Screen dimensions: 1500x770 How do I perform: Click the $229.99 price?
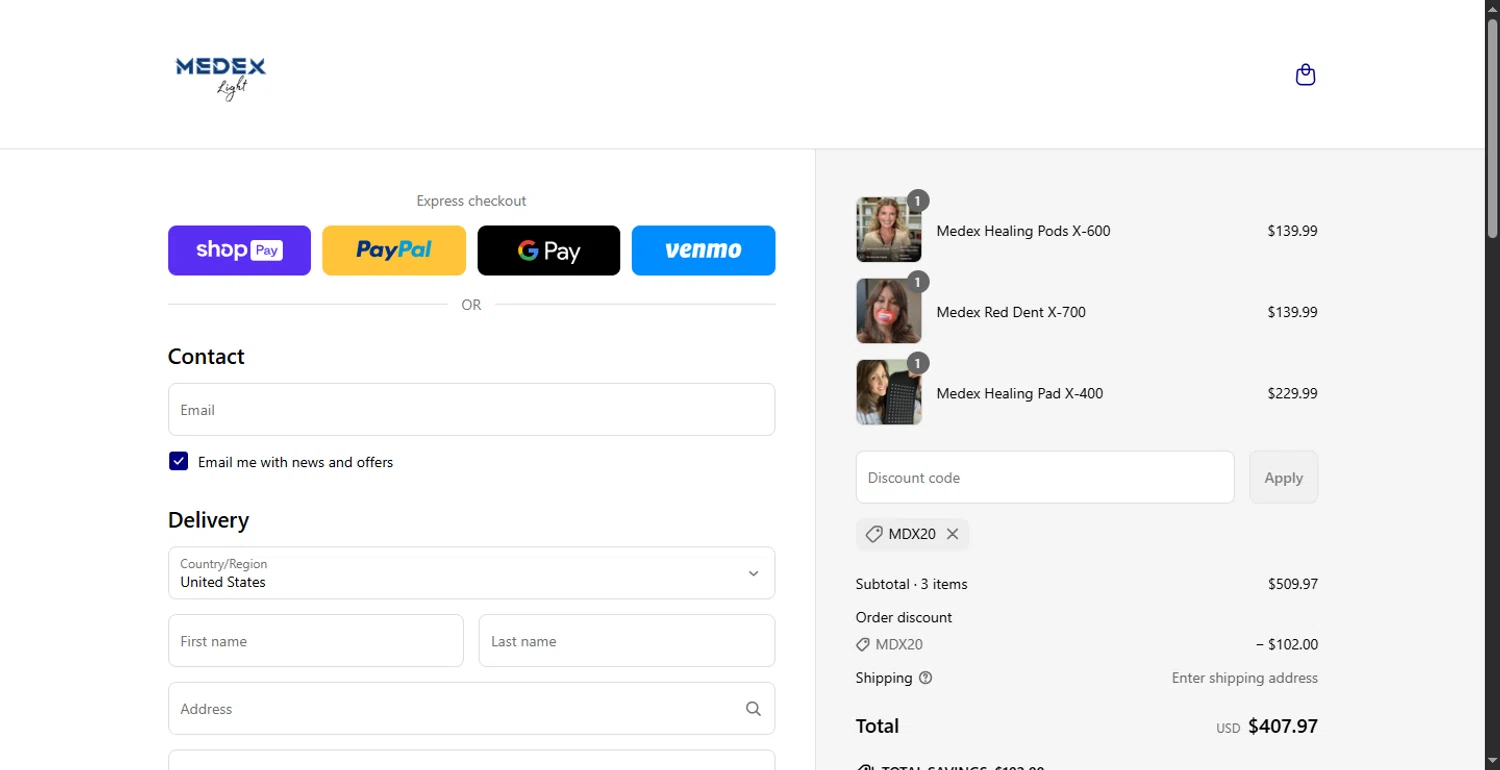(x=1293, y=393)
